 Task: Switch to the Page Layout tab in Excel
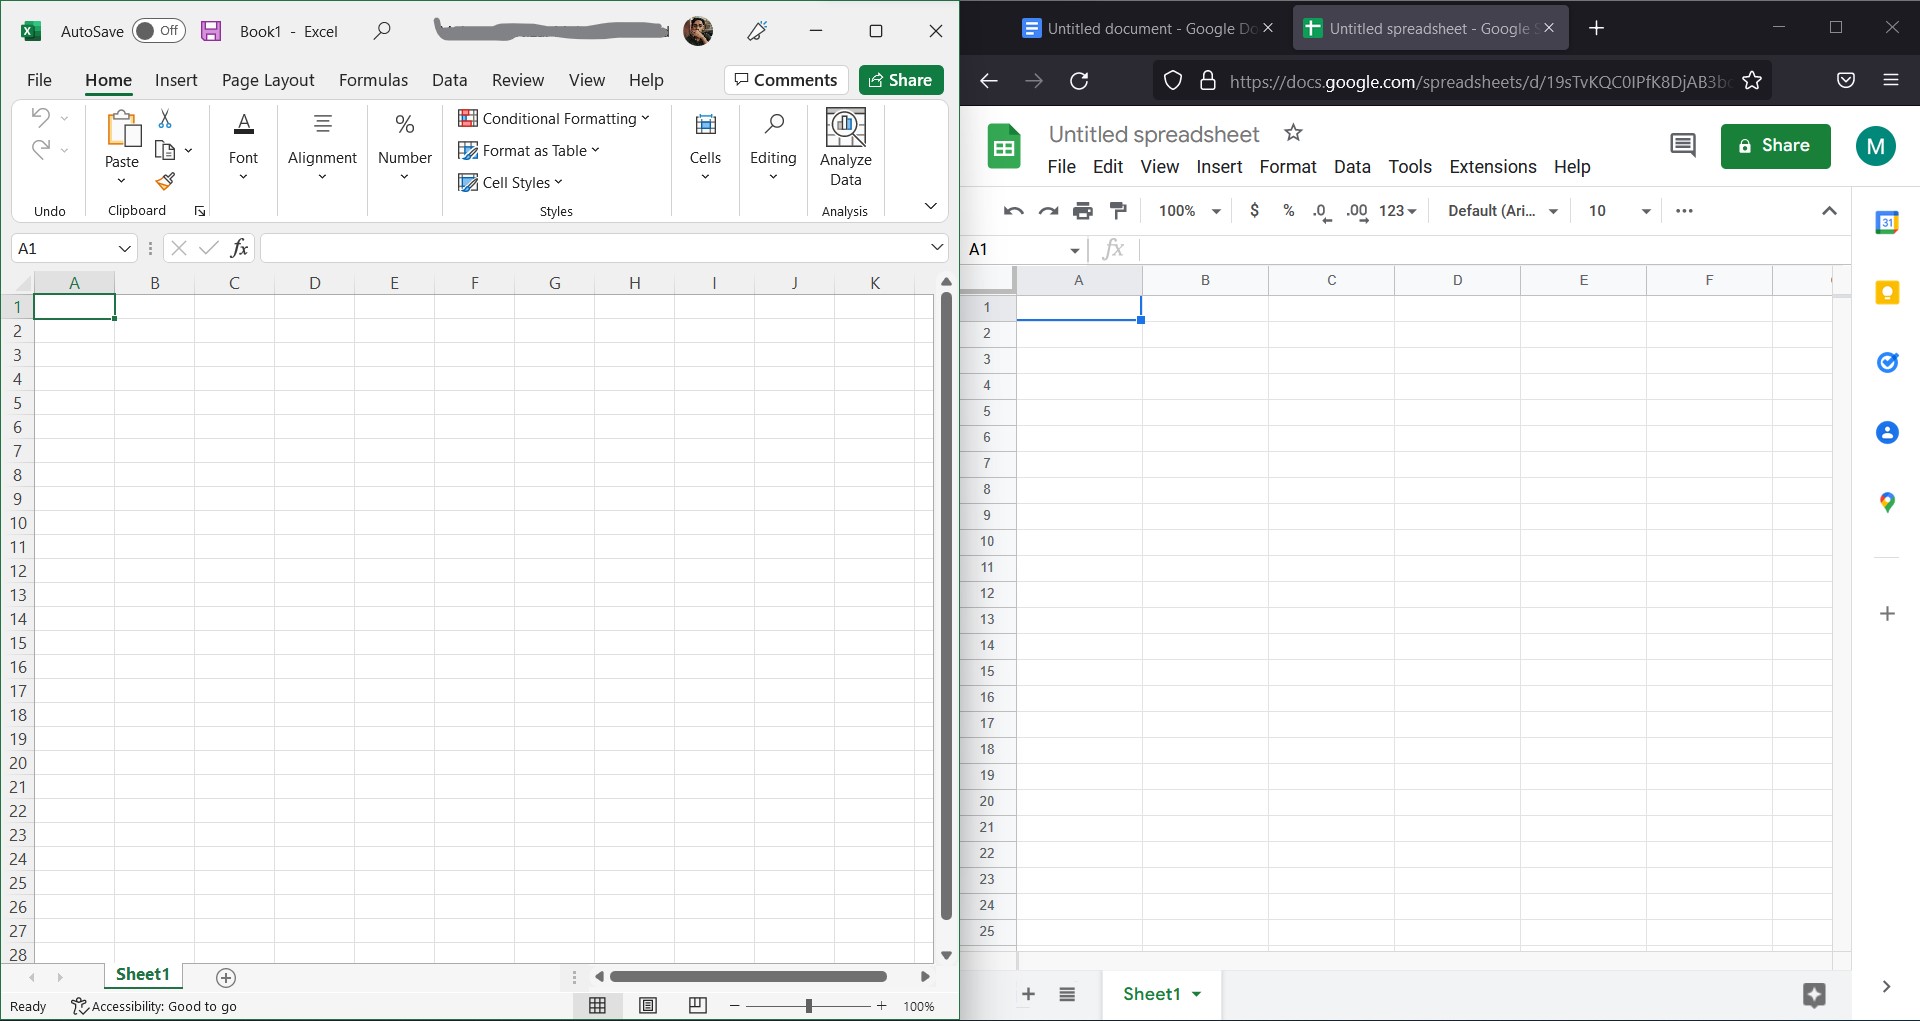[268, 80]
